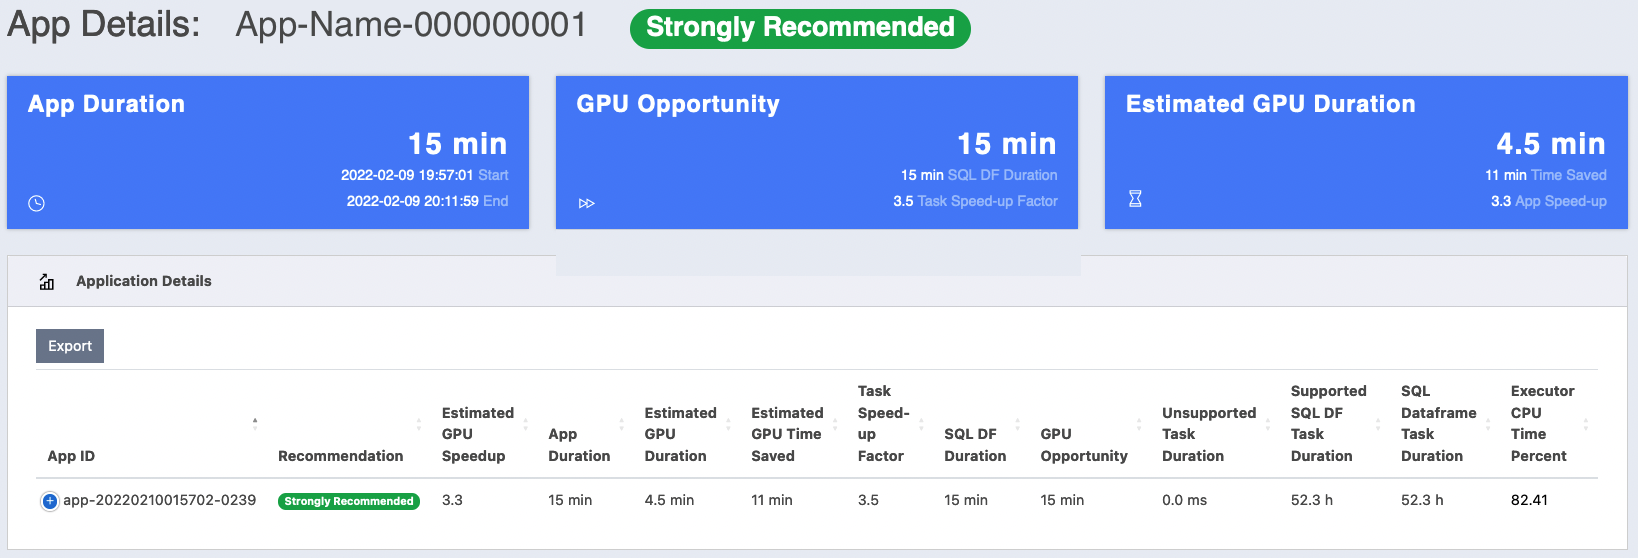Click the GPU Opportunity card title
1638x558 pixels.
point(678,104)
